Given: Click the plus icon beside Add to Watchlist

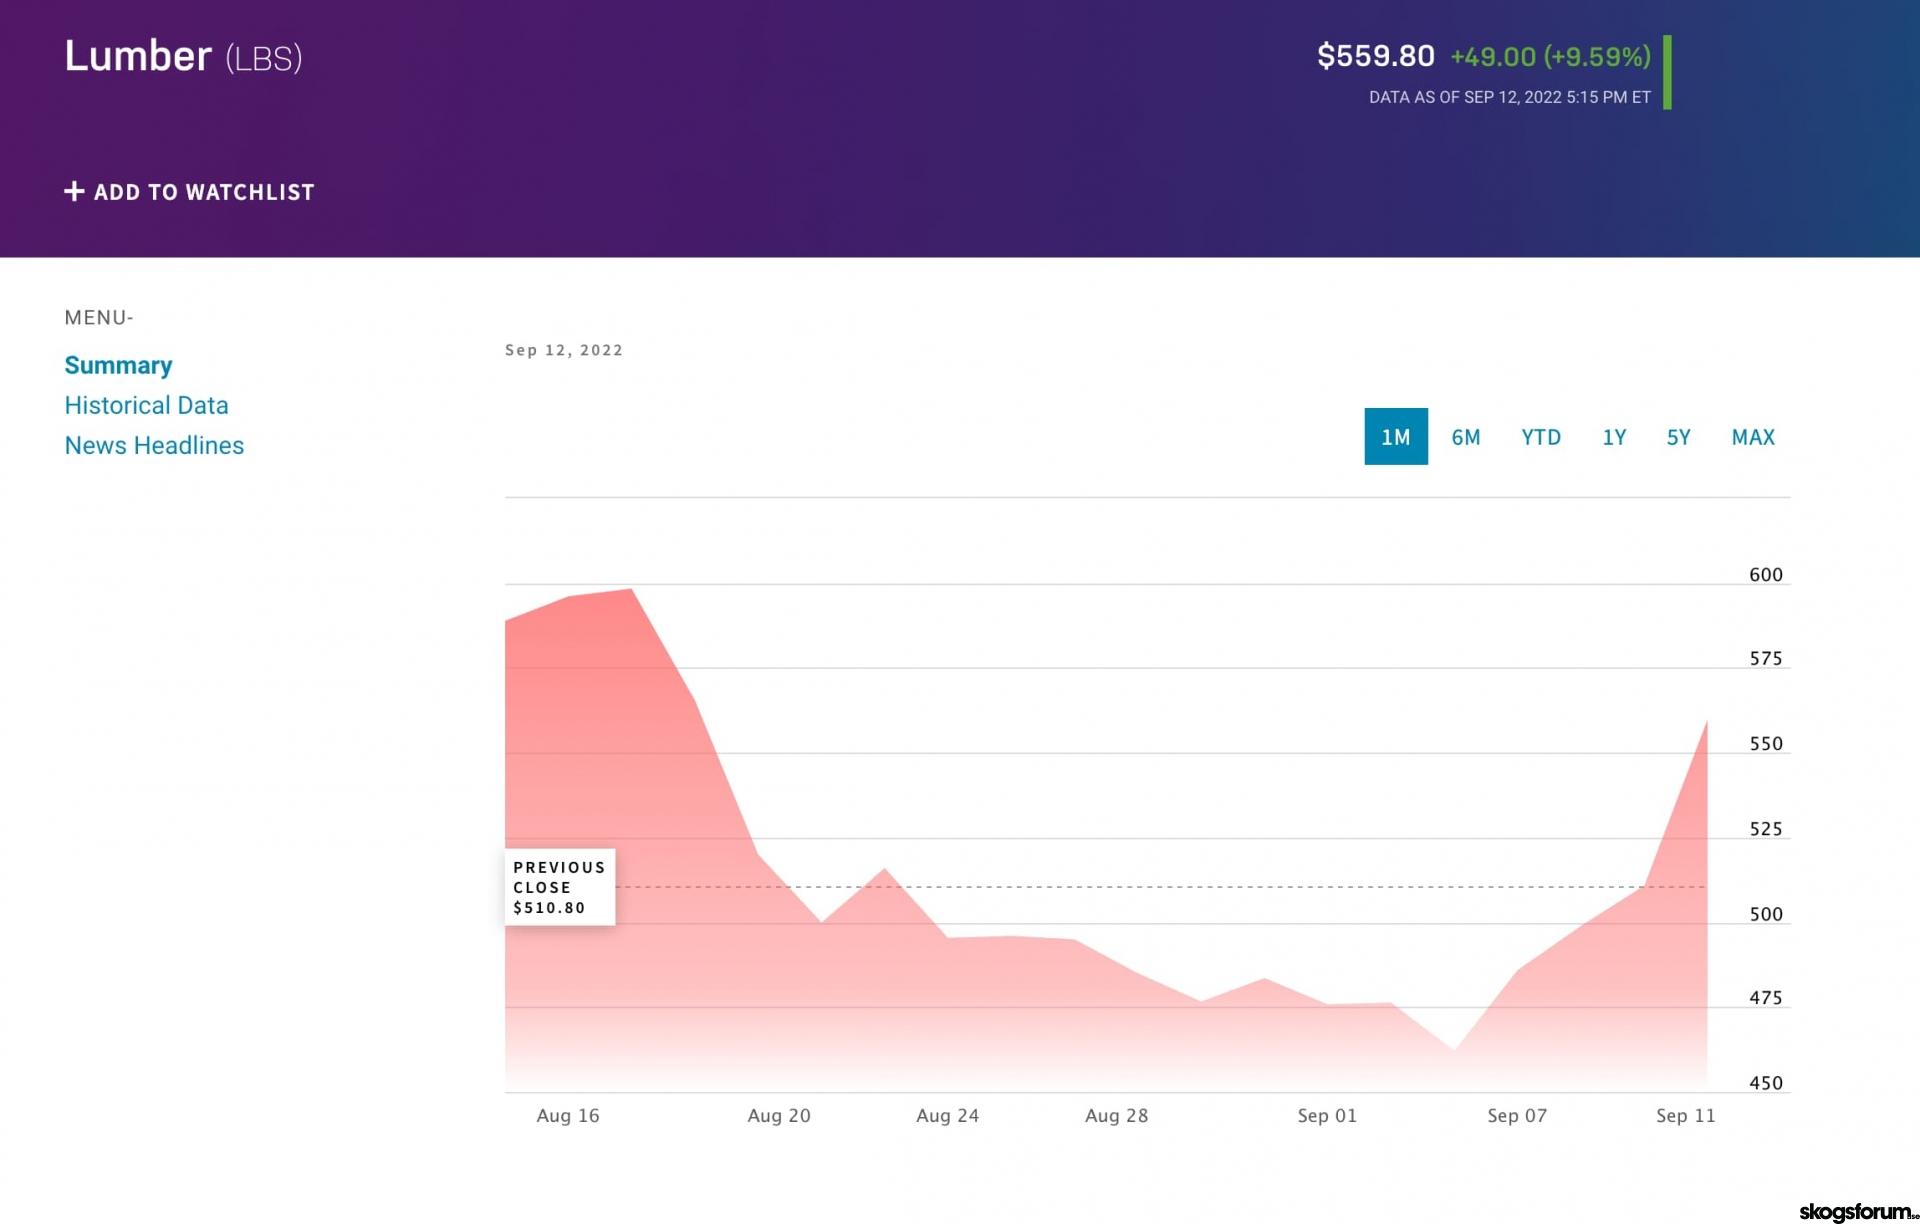Looking at the screenshot, I should [x=74, y=191].
